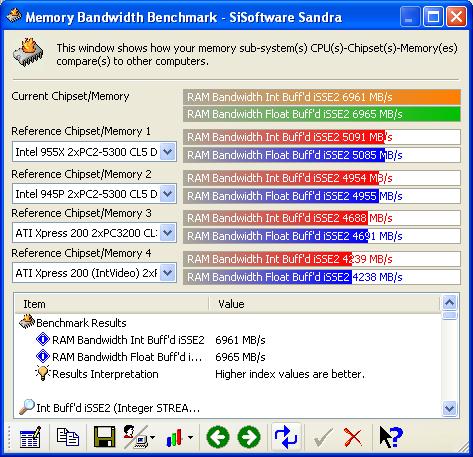473x457 pixels.
Task: Click the blue Float 5085 MB/s bar
Action: tap(322, 155)
